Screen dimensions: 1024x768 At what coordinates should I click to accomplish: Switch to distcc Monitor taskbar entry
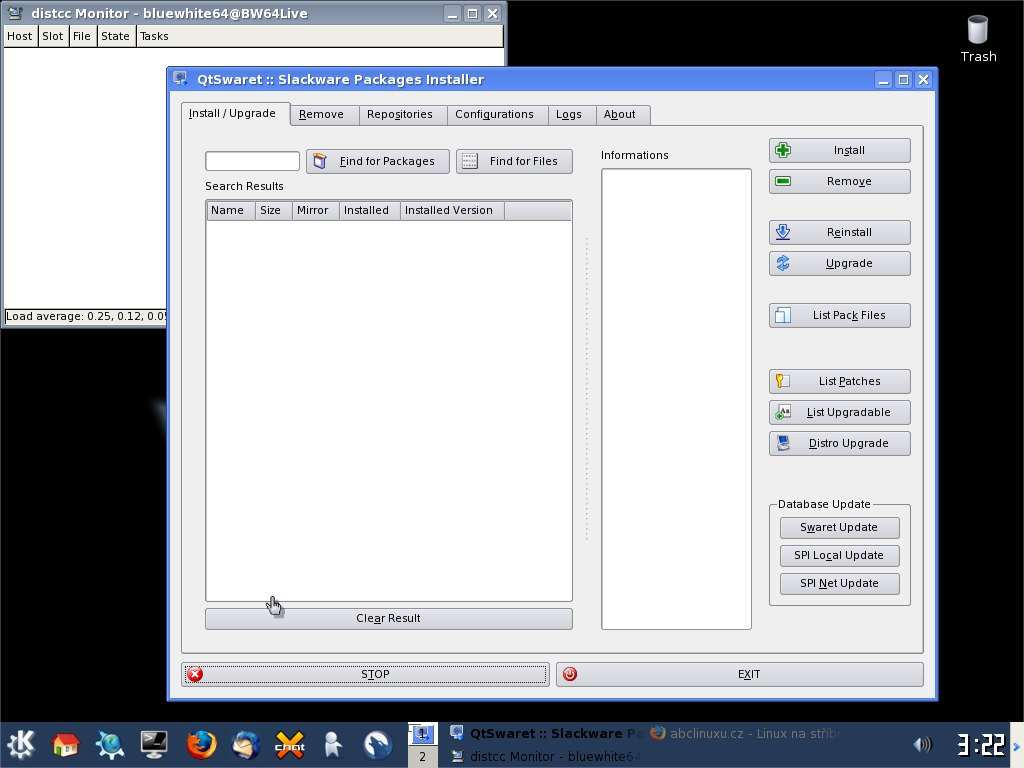(x=546, y=756)
